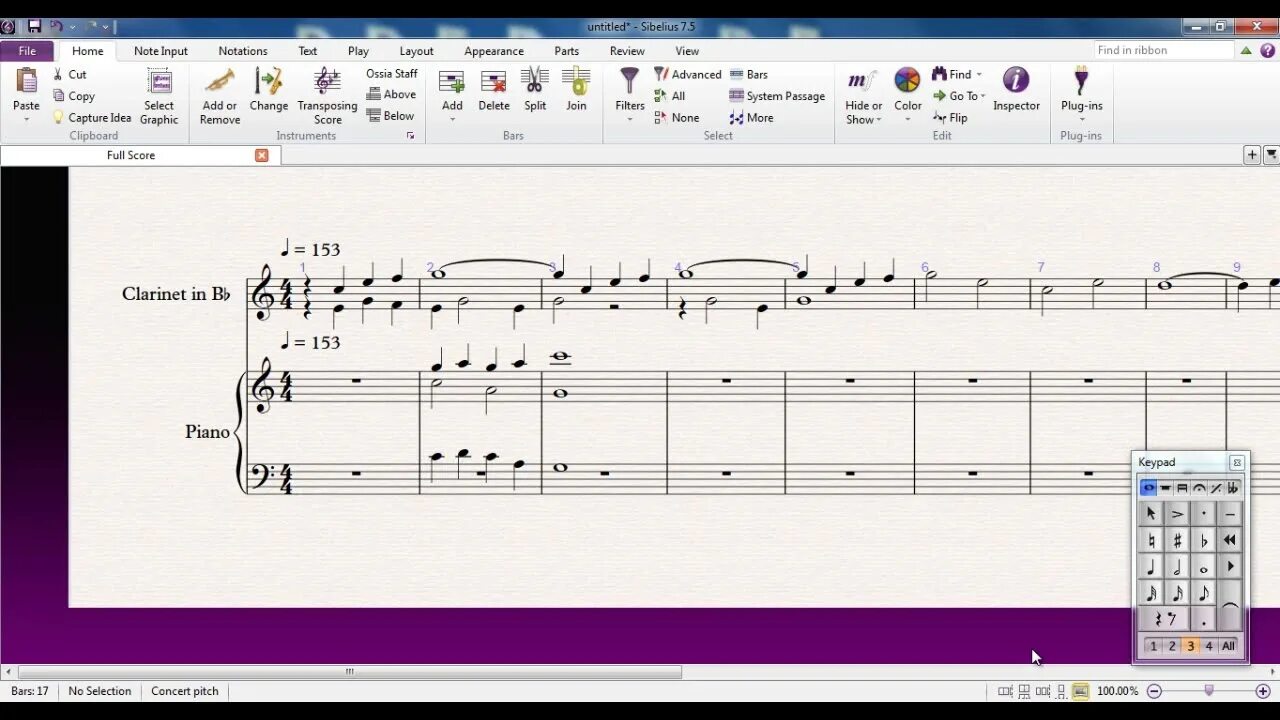The image size is (1280, 720).
Task: Open the Plug-ins dropdown
Action: [1081, 110]
